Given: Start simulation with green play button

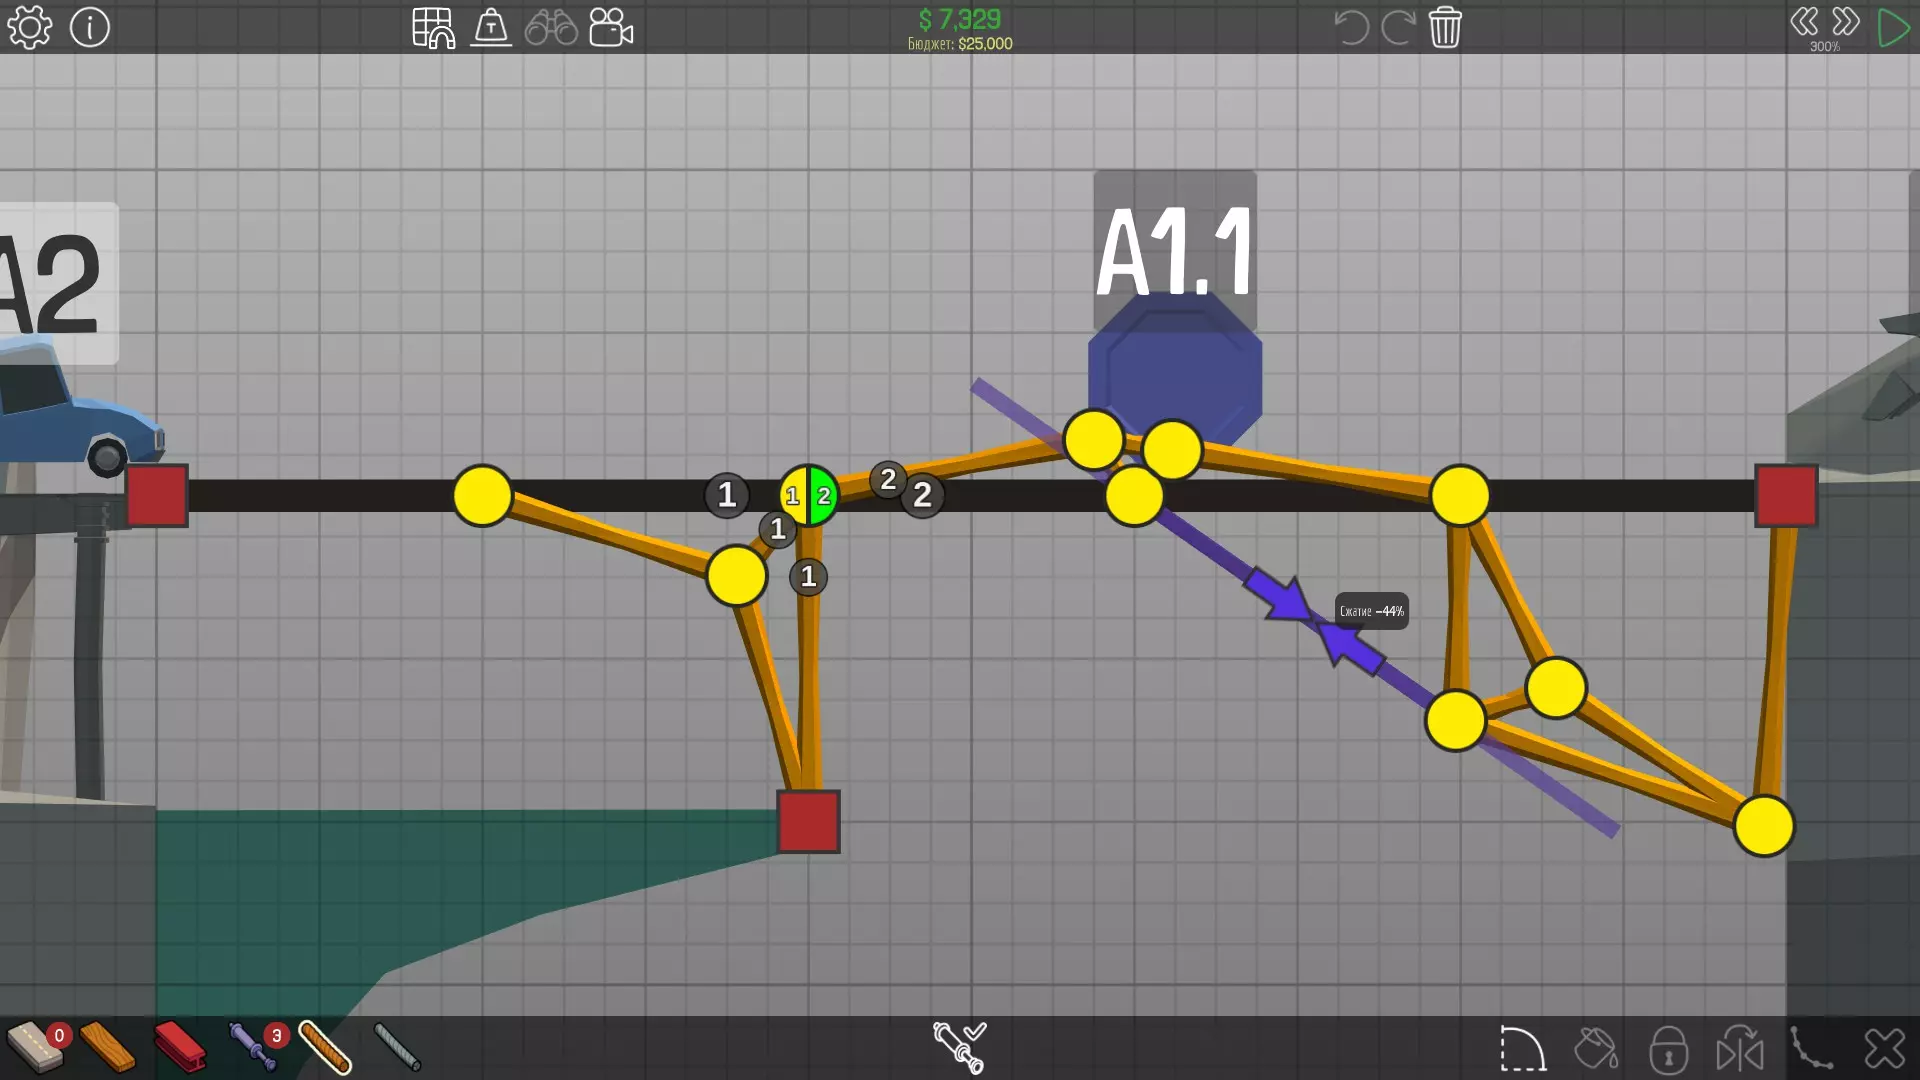Looking at the screenshot, I should pos(1892,27).
